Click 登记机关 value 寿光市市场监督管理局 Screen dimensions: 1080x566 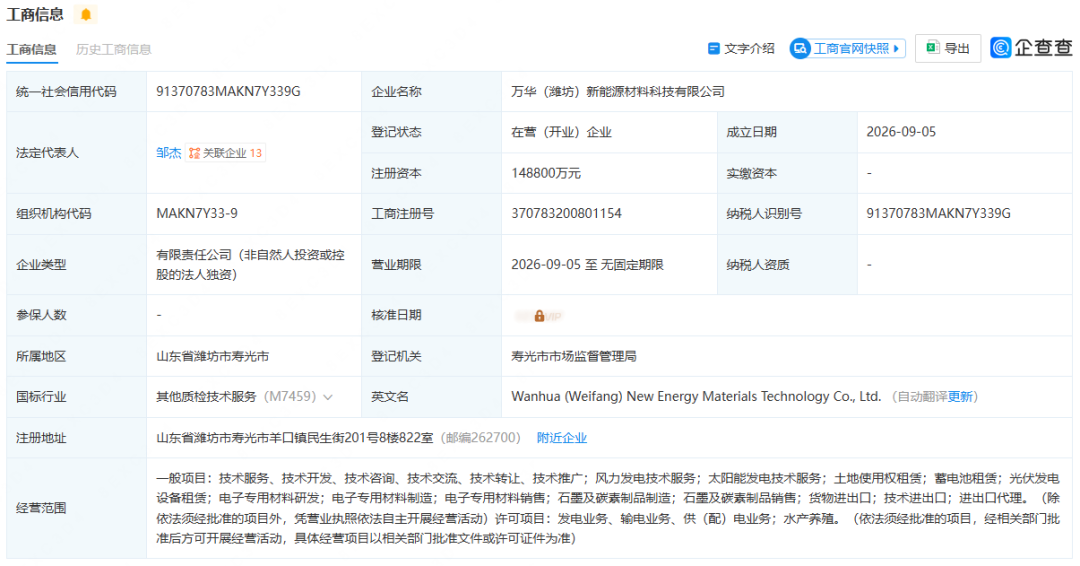[574, 356]
